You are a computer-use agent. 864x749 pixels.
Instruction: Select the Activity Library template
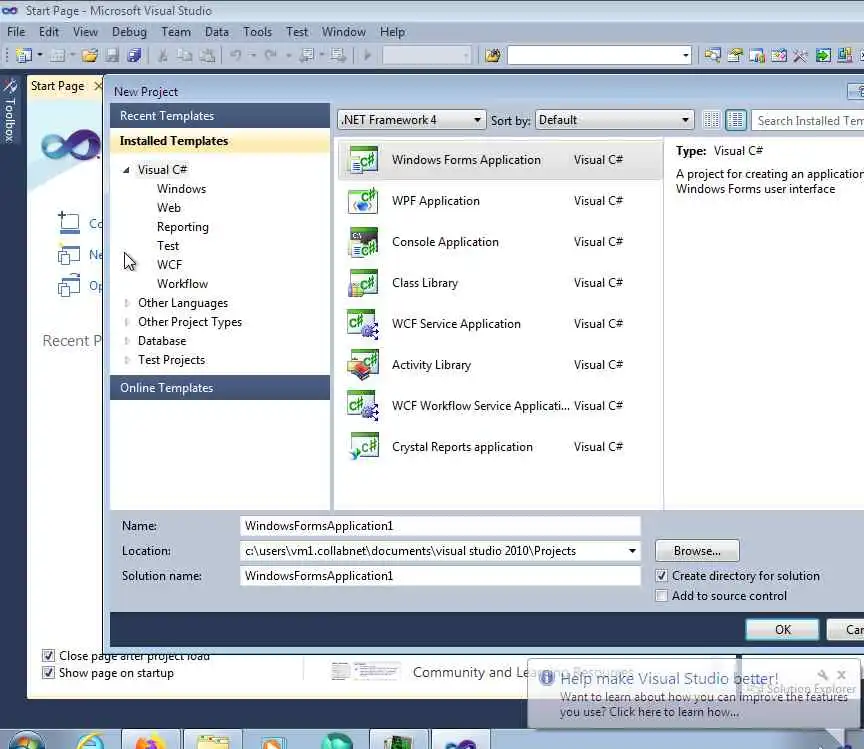[x=500, y=365]
